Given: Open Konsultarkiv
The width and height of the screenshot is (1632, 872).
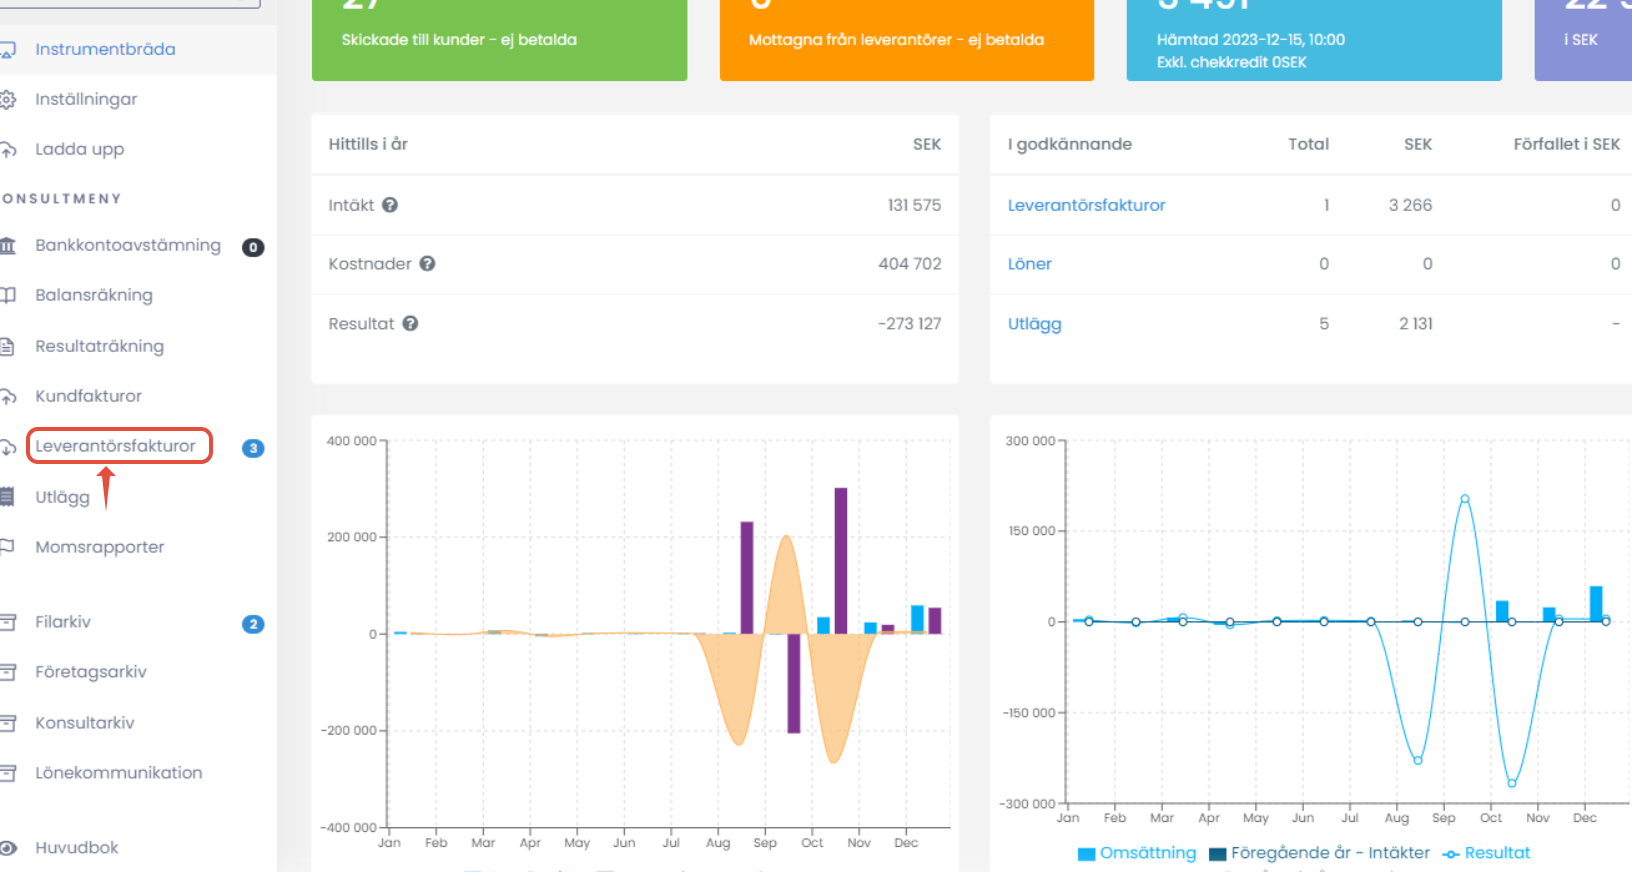Looking at the screenshot, I should point(84,723).
